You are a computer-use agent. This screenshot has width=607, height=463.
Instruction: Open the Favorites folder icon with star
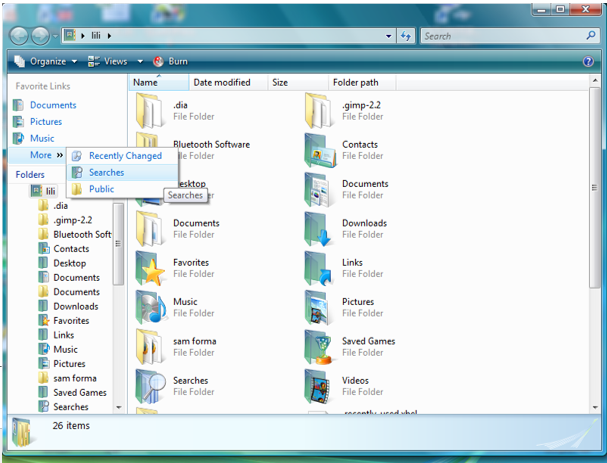[x=150, y=269]
